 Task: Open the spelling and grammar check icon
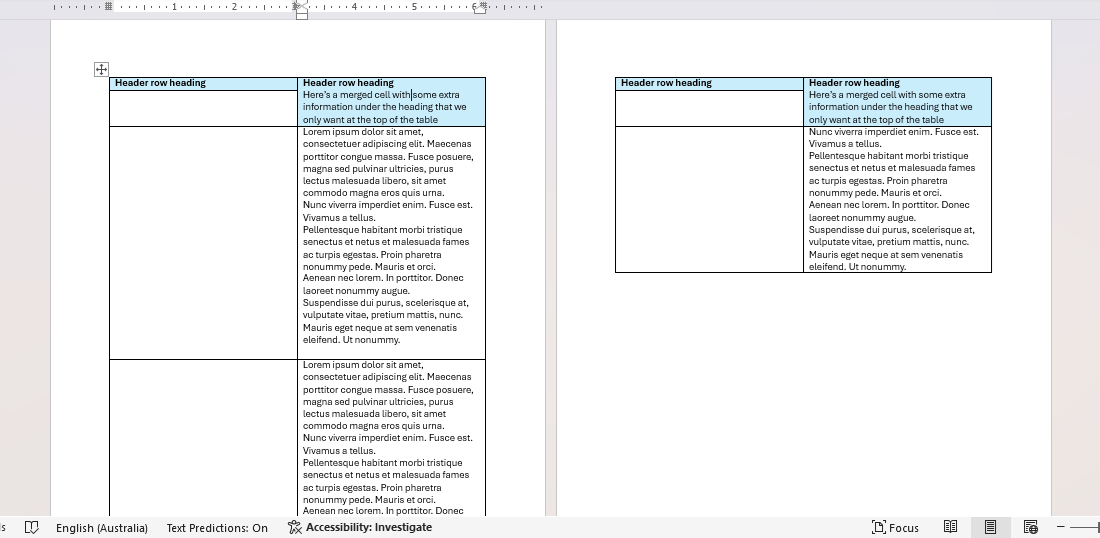pyautogui.click(x=31, y=527)
